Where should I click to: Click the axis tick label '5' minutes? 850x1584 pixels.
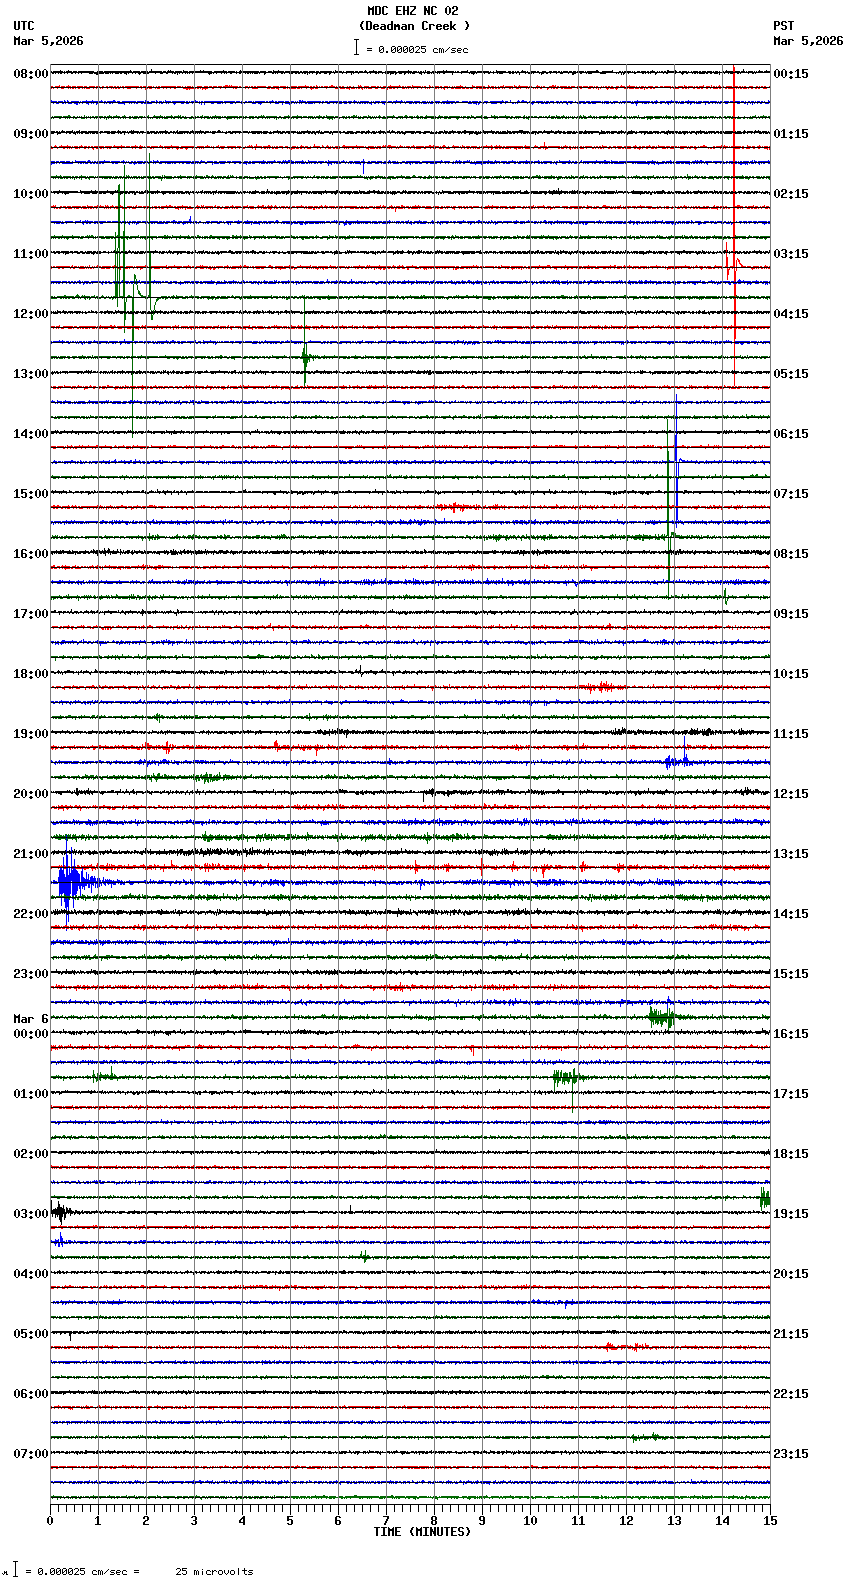click(x=290, y=1521)
